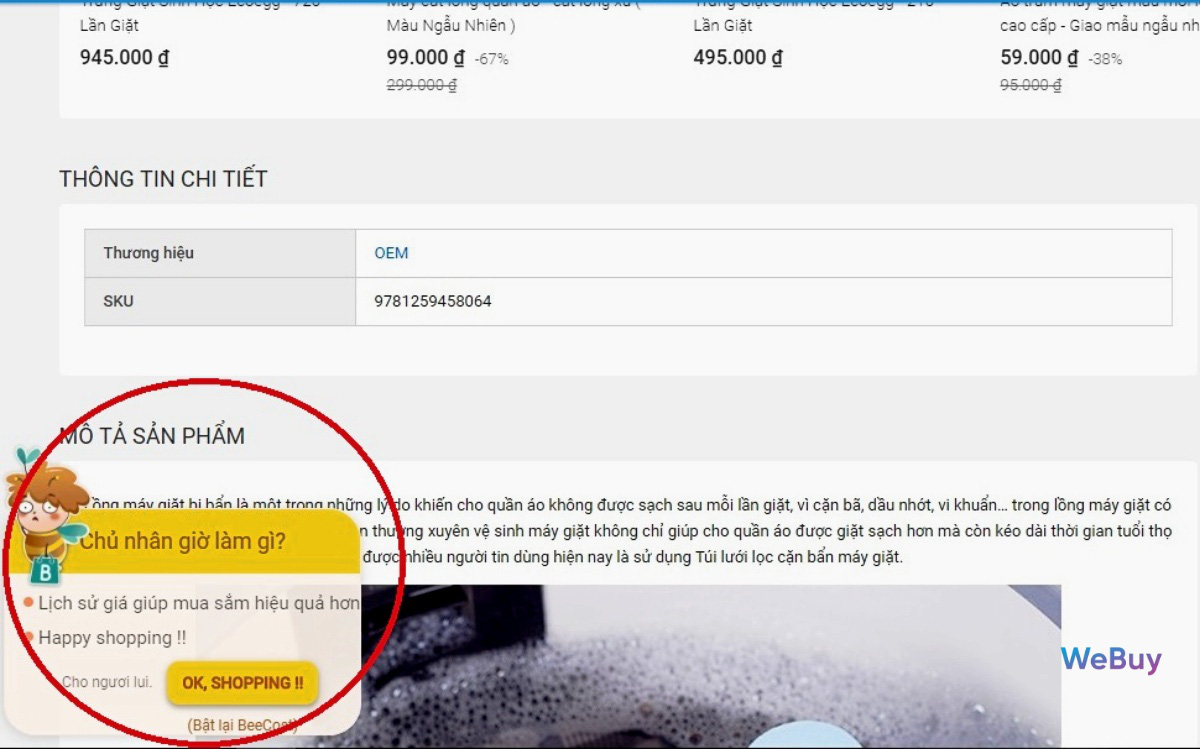Click the WeBuy logo watermark
Viewport: 1200px width, 749px height.
click(x=1111, y=659)
